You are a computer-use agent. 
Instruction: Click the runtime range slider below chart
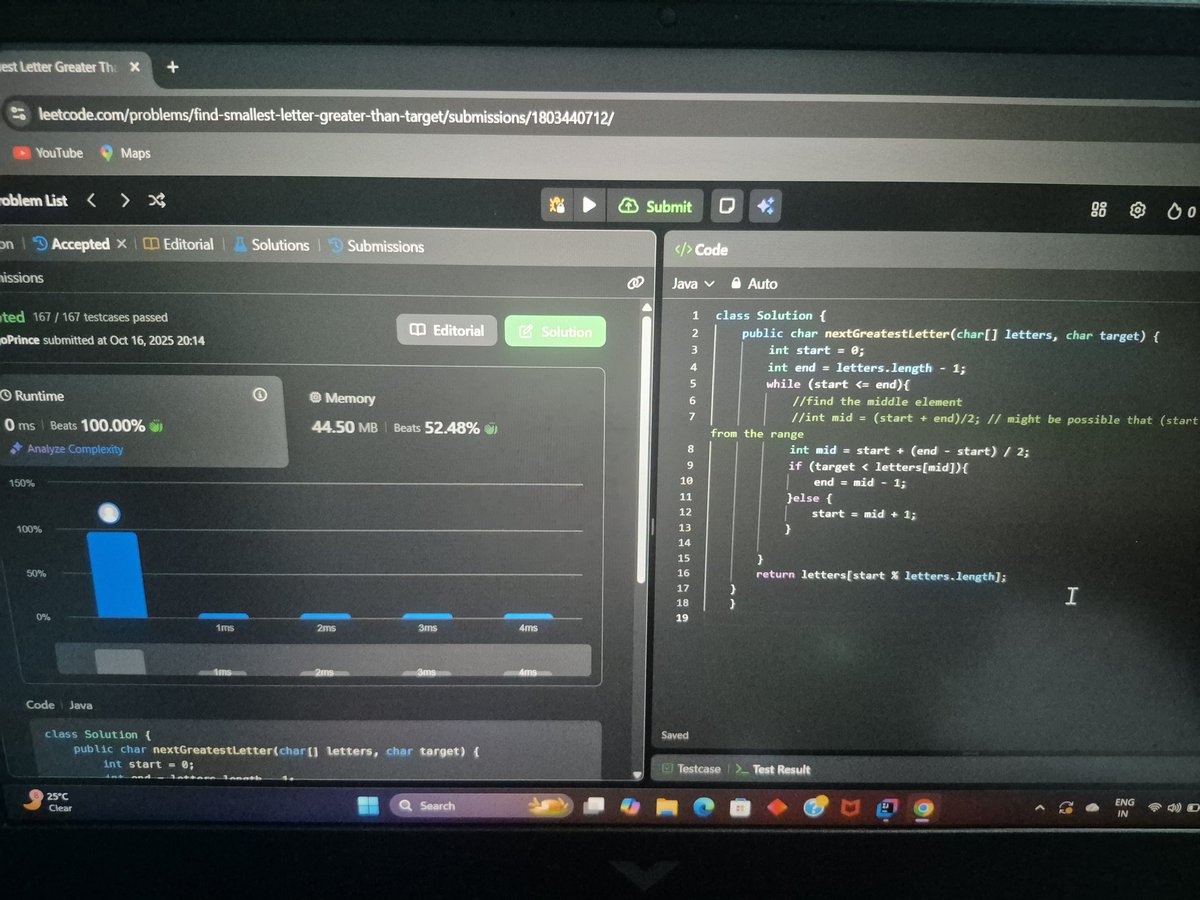(322, 660)
